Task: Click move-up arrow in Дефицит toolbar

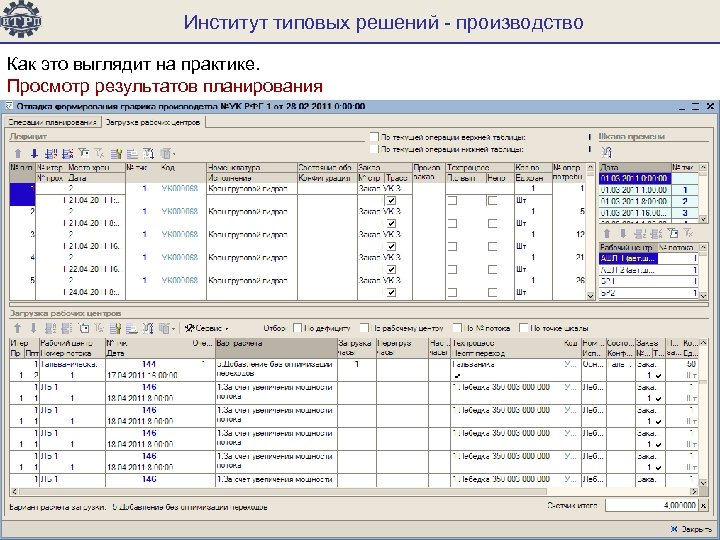Action: [x=18, y=154]
